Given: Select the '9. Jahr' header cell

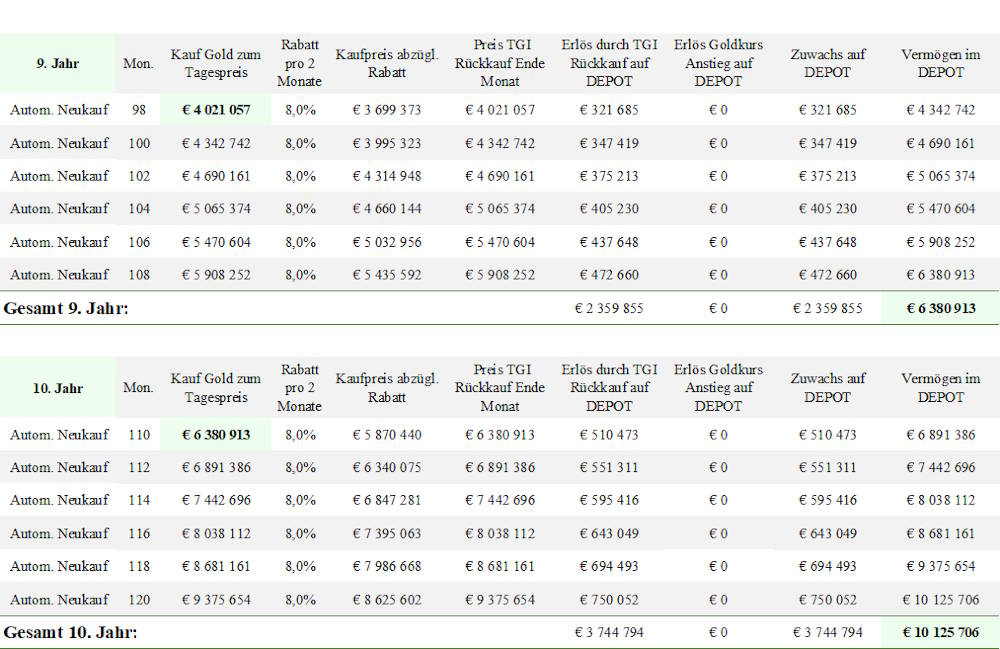Looking at the screenshot, I should pos(57,63).
